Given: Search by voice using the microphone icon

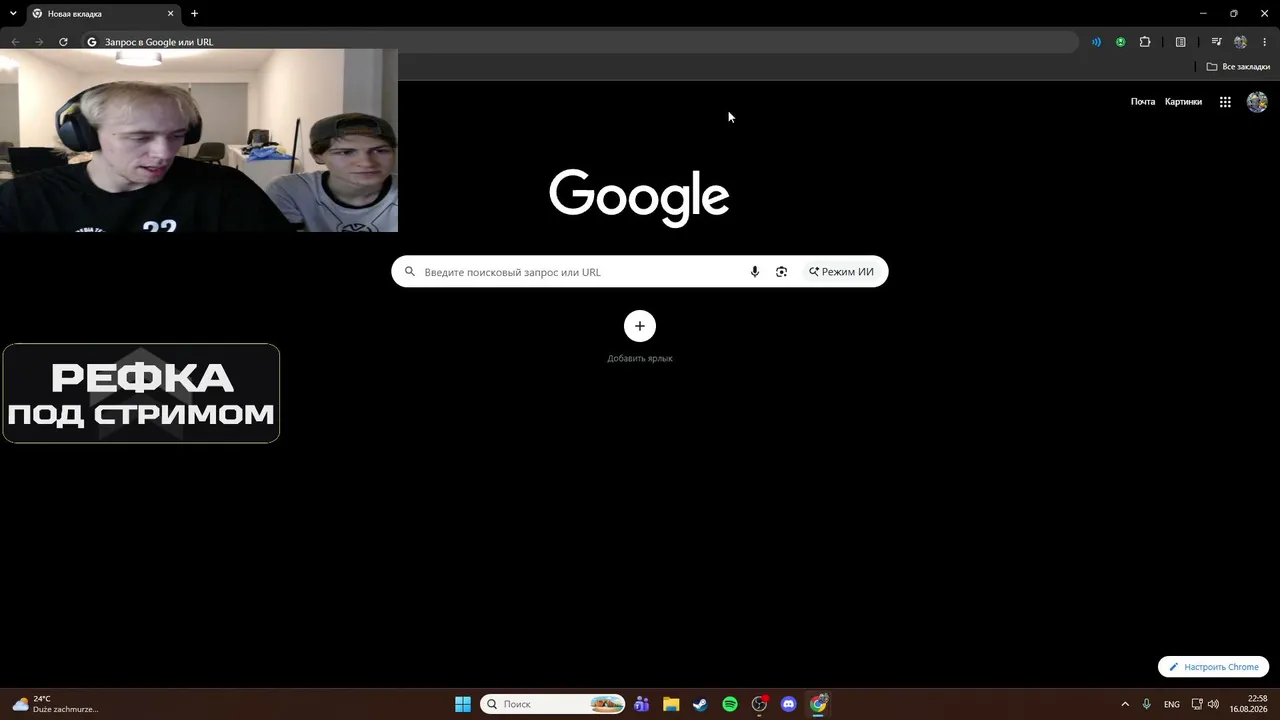Looking at the screenshot, I should pyautogui.click(x=755, y=272).
